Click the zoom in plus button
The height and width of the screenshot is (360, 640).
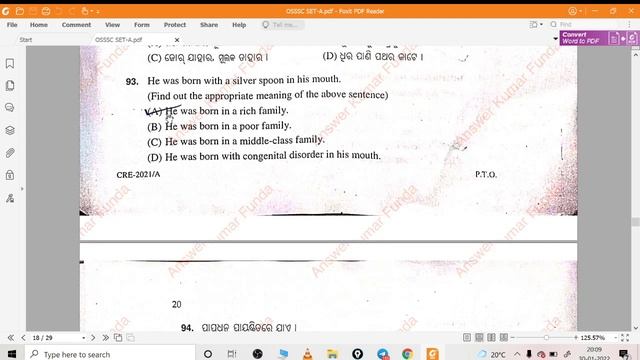tap(576, 338)
